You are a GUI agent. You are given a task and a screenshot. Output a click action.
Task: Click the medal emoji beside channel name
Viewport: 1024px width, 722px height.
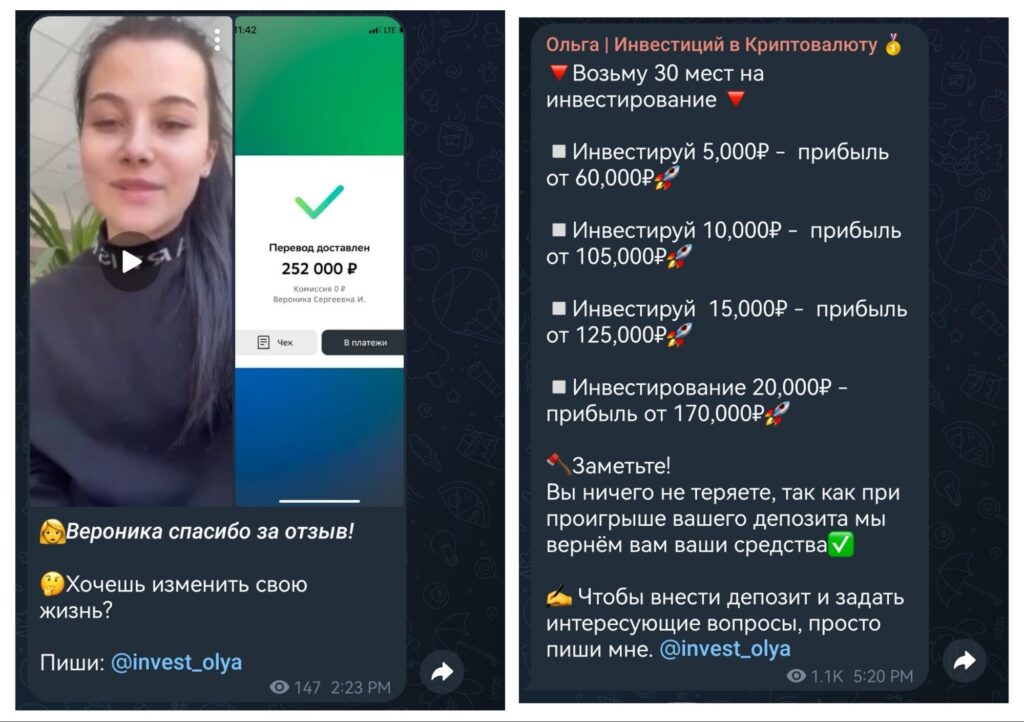(x=893, y=44)
